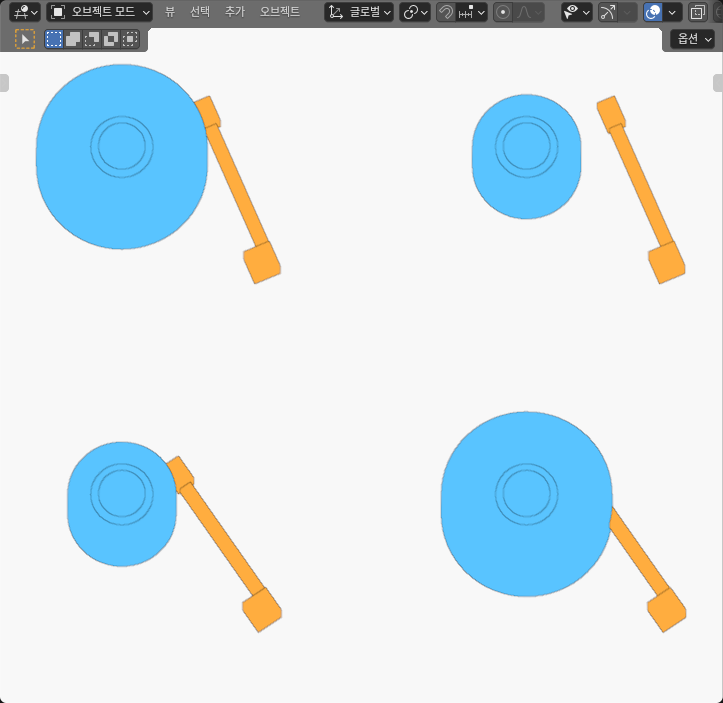
Task: Select the detached orange arm top-right
Action: (641, 189)
